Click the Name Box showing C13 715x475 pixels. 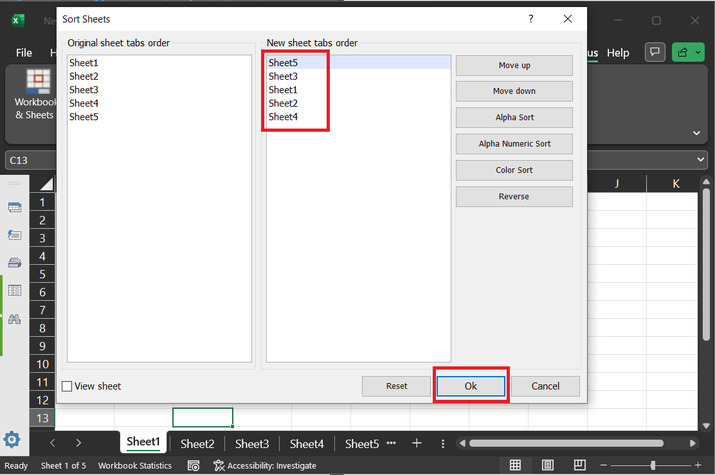point(31,160)
